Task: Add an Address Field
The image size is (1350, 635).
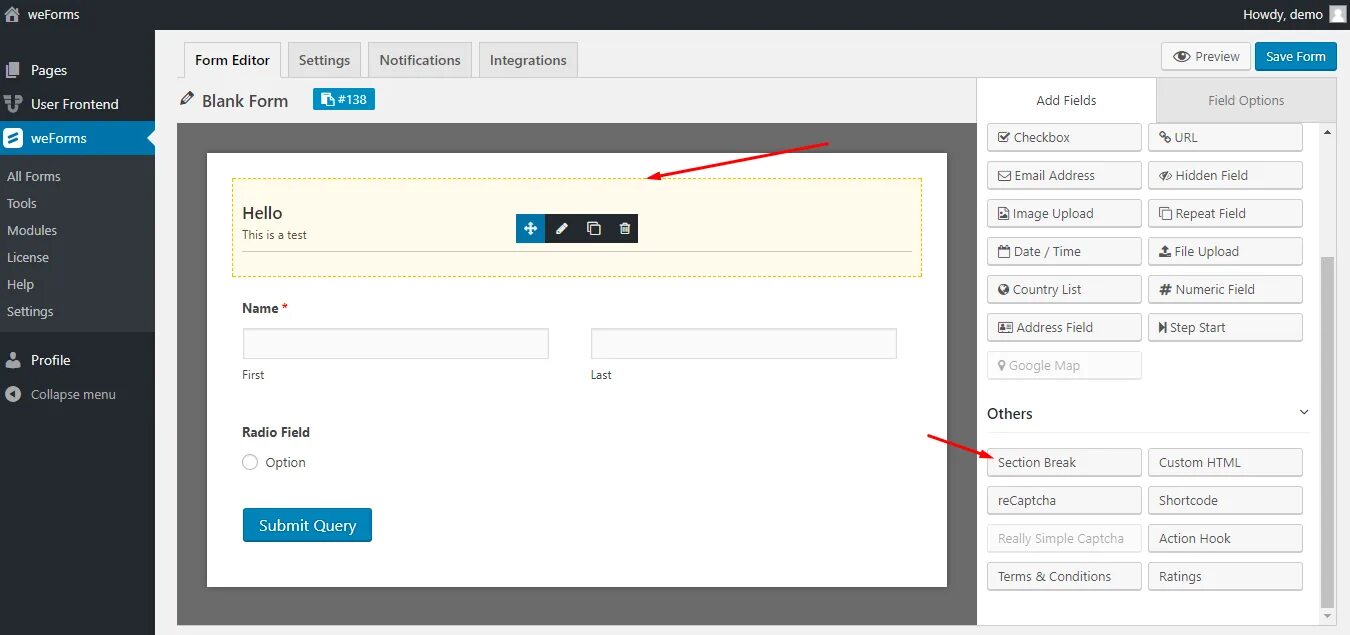Action: tap(1064, 327)
